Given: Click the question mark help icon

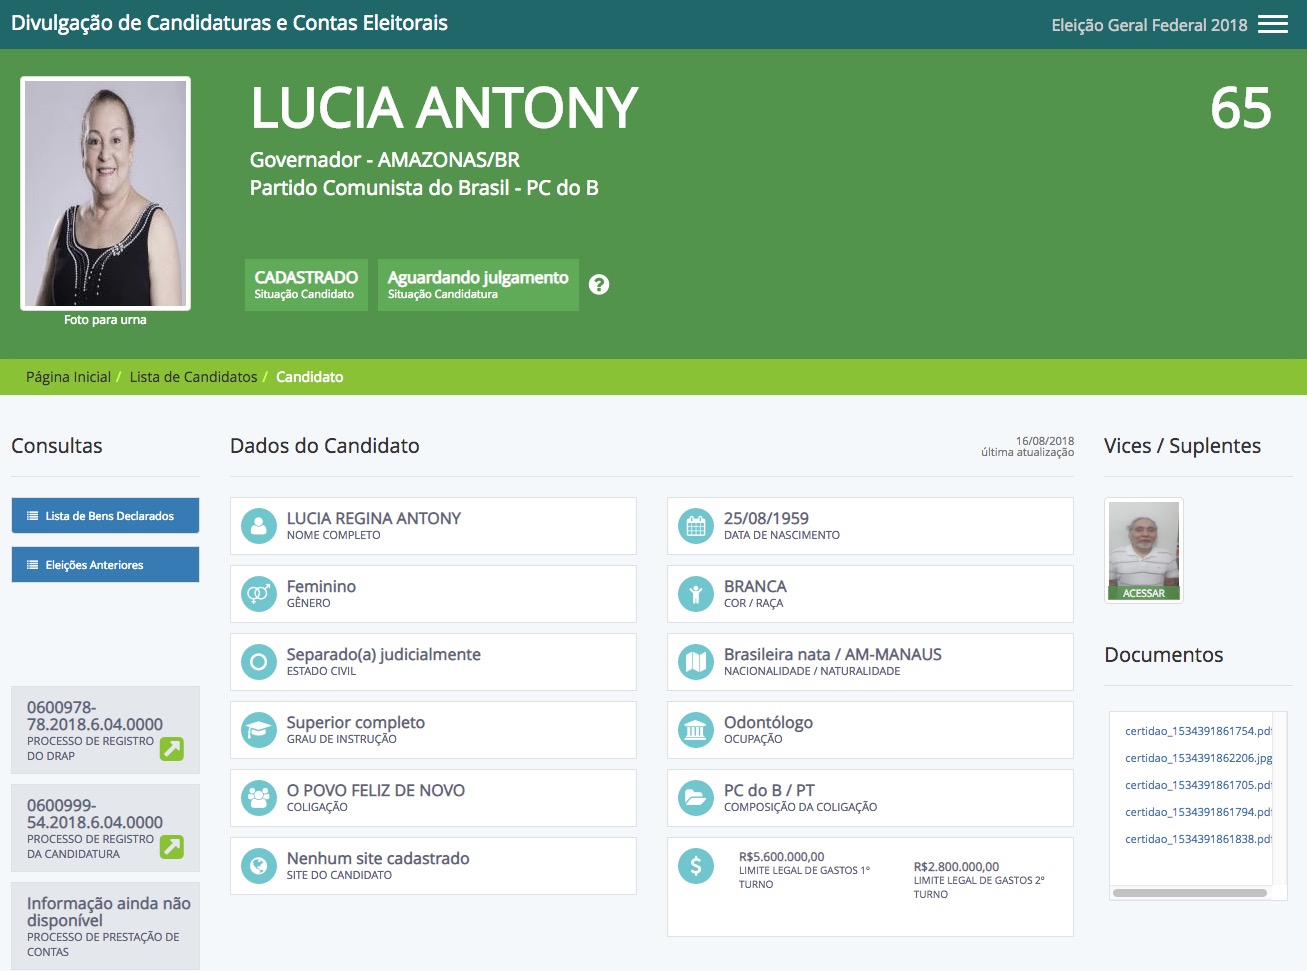Looking at the screenshot, I should click(x=599, y=284).
